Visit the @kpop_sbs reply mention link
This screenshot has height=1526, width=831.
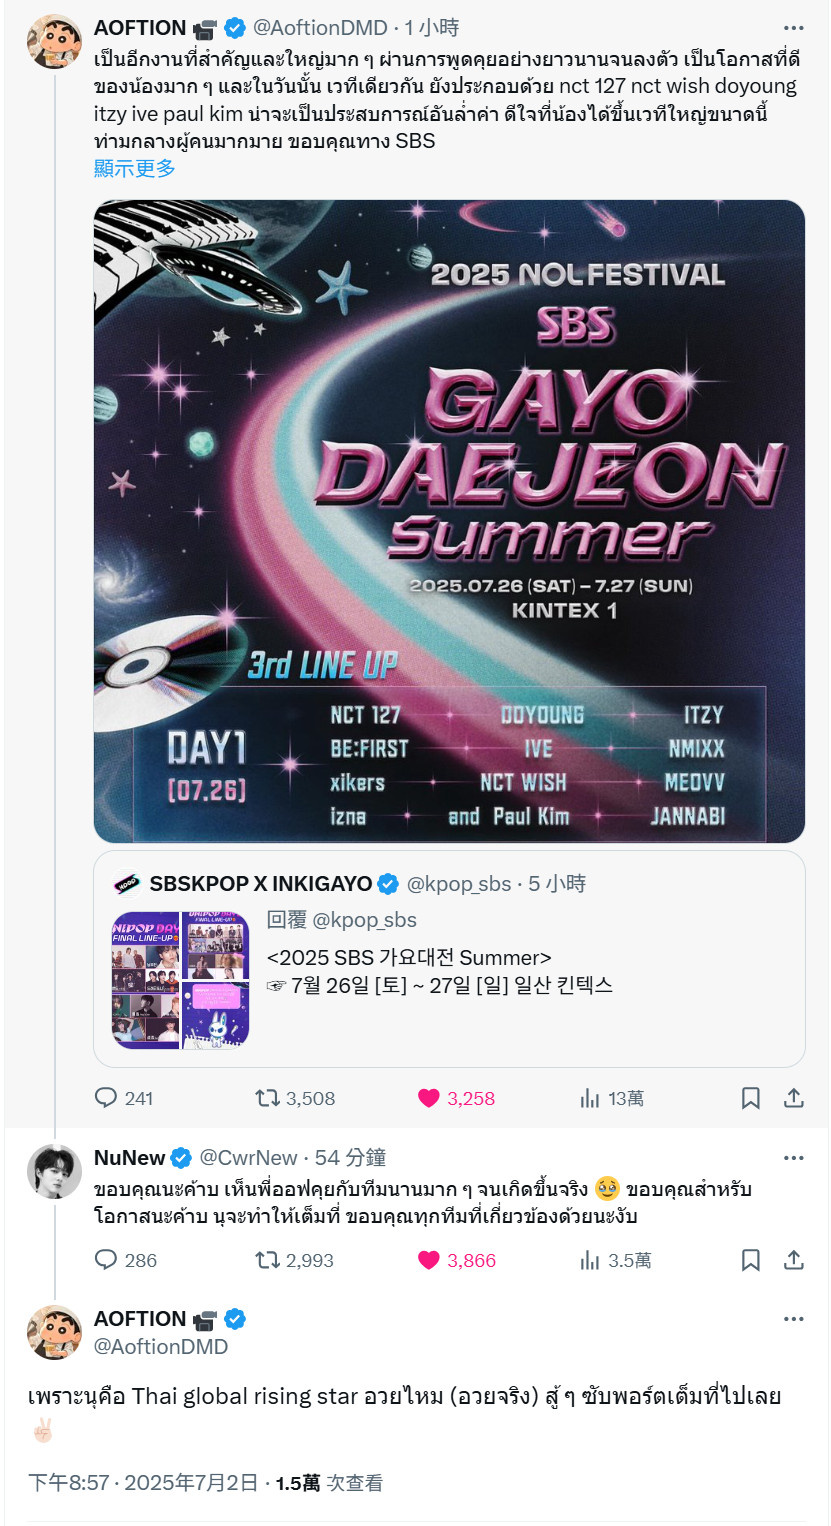coord(365,920)
